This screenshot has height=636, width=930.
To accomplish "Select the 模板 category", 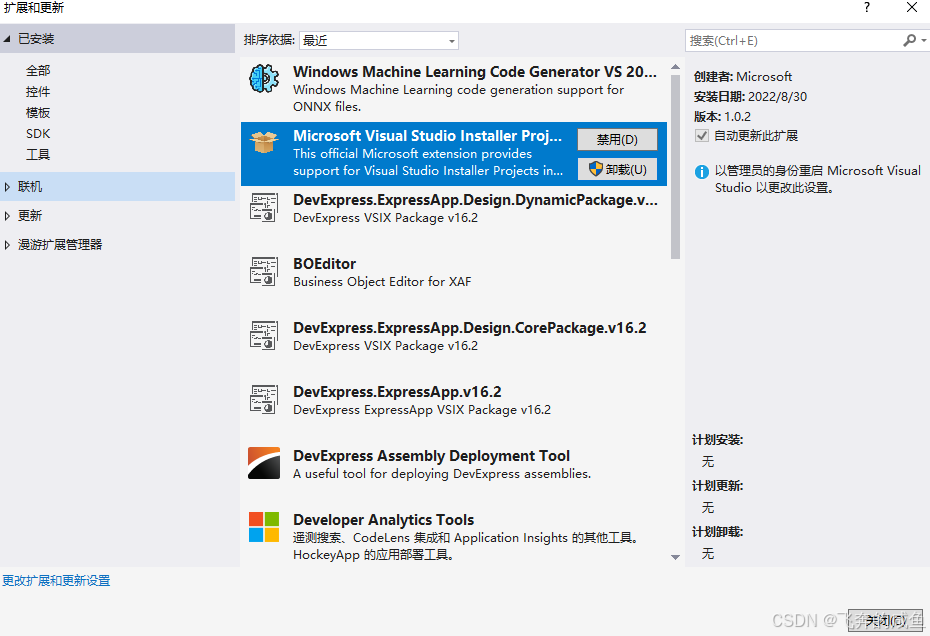I will [38, 113].
